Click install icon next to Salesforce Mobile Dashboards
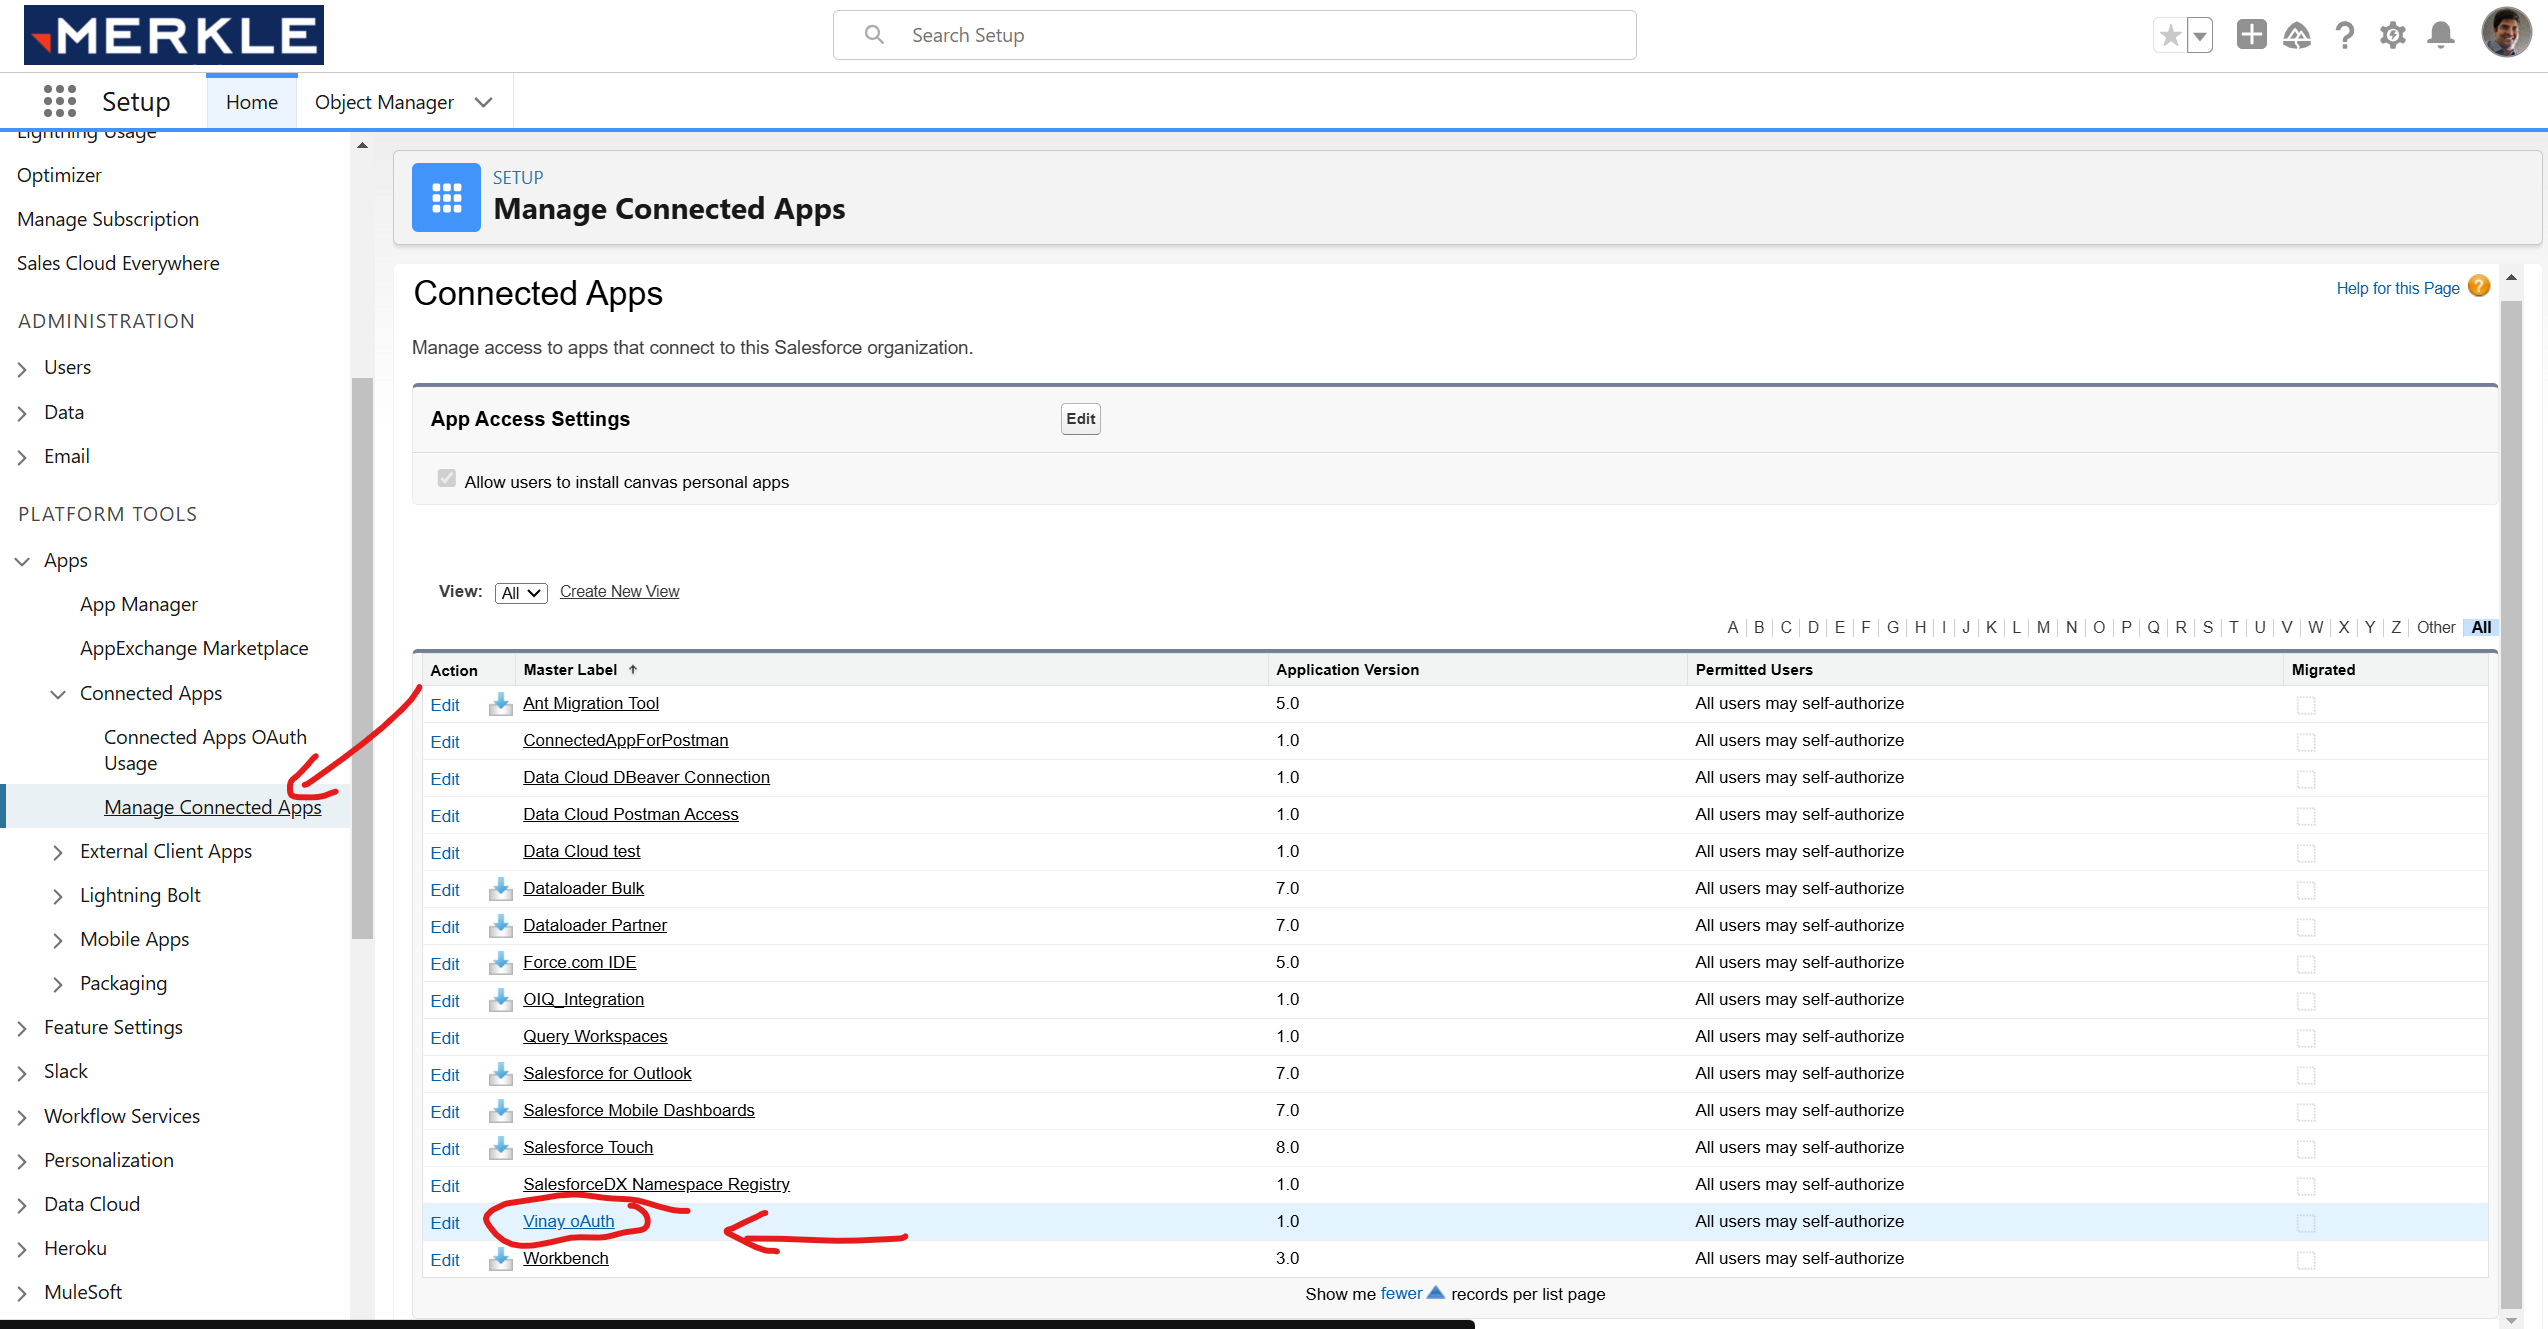 pos(501,1111)
